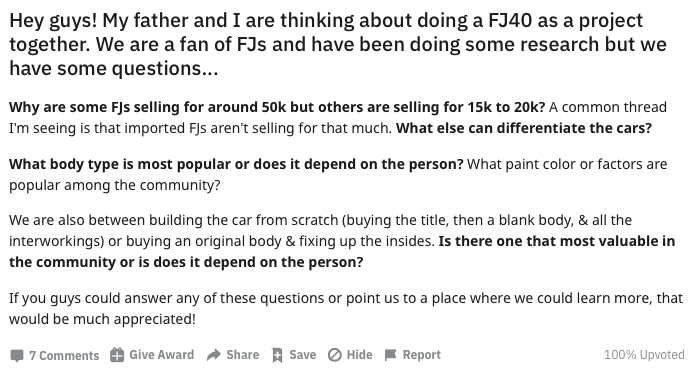The width and height of the screenshot is (694, 375).
Task: Click the curved arrow share icon
Action: (214, 355)
